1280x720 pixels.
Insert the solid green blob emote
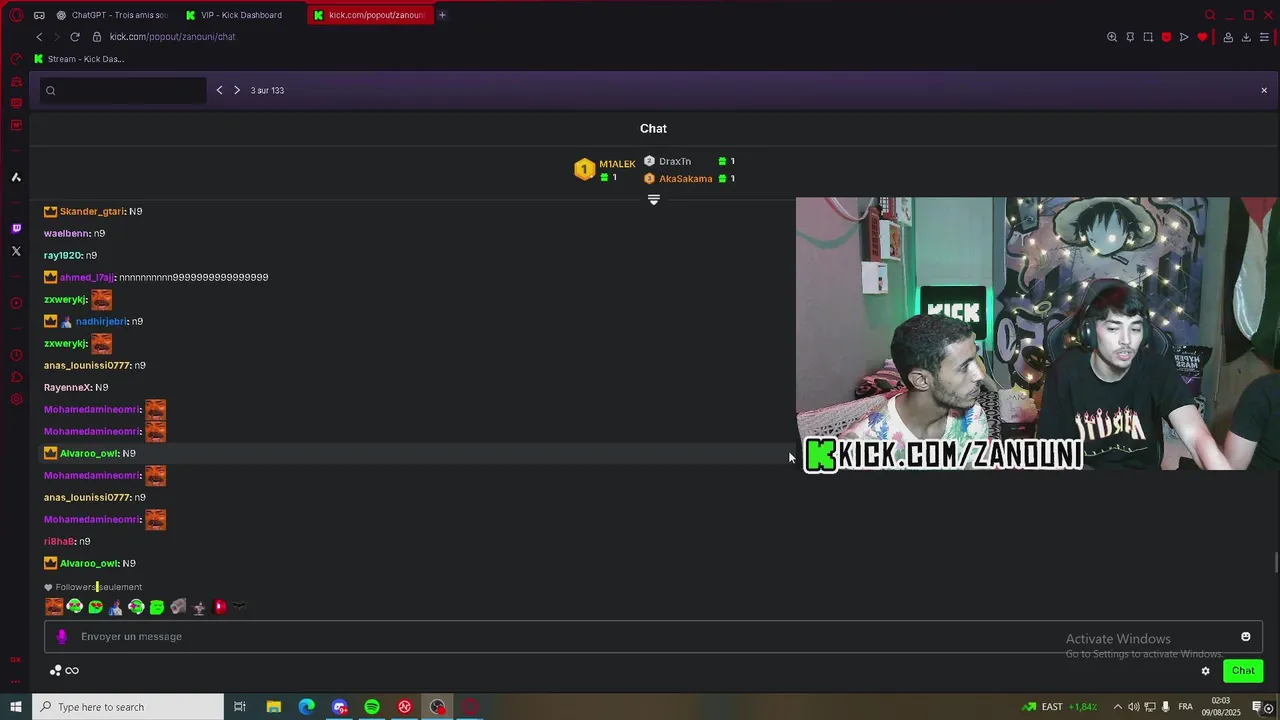pos(157,606)
